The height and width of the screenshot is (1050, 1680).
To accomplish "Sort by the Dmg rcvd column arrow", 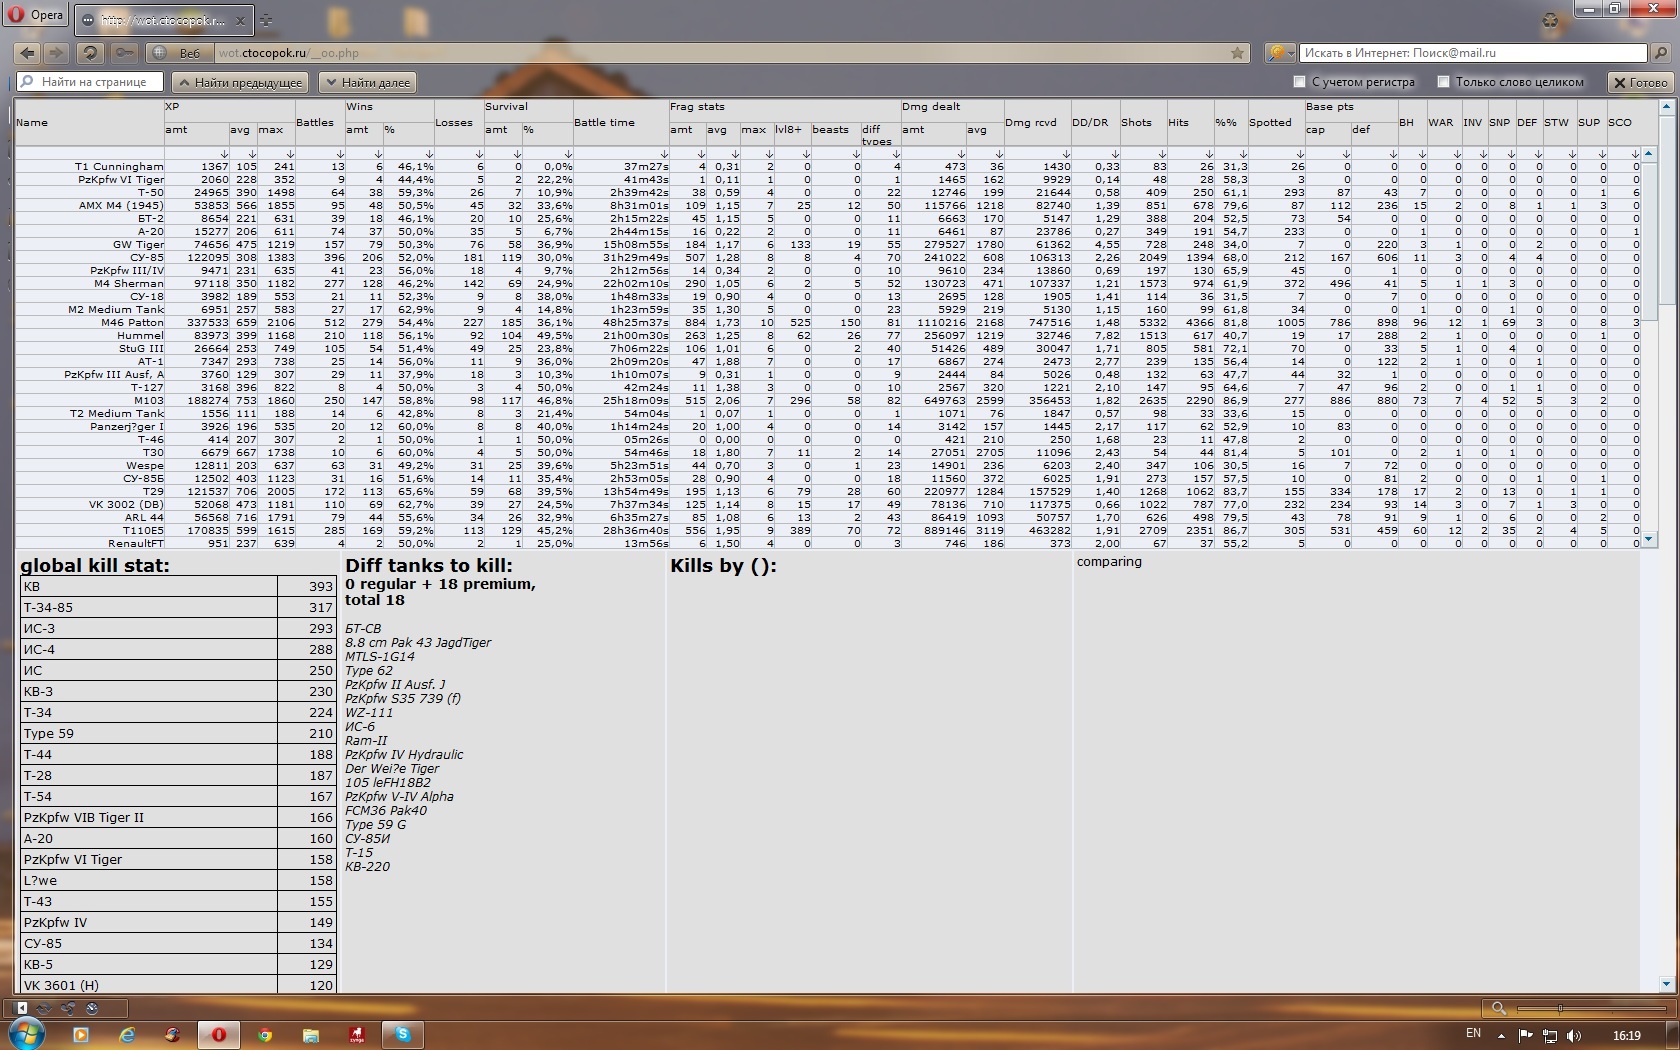I will (1065, 154).
